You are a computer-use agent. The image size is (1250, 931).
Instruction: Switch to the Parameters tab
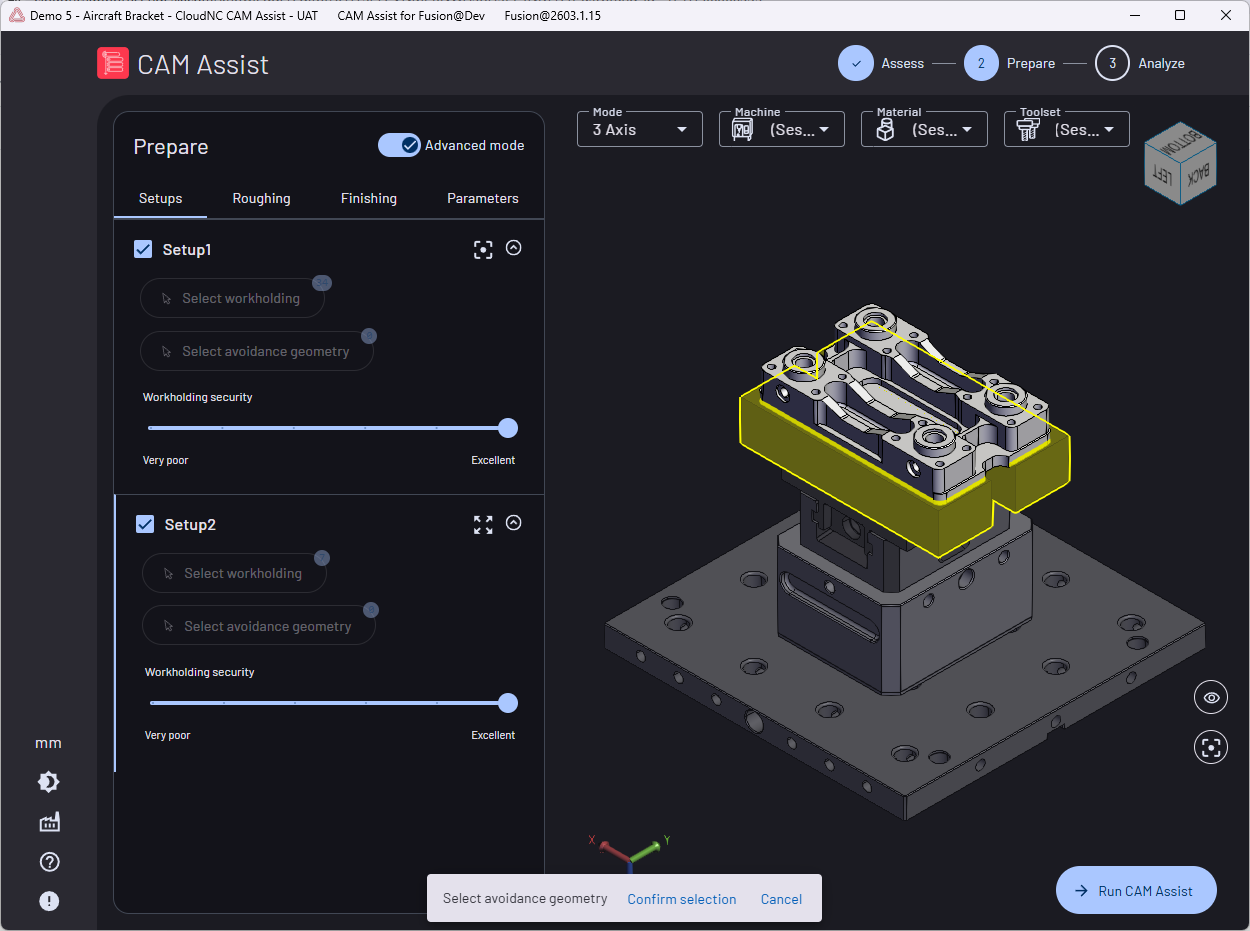click(483, 198)
